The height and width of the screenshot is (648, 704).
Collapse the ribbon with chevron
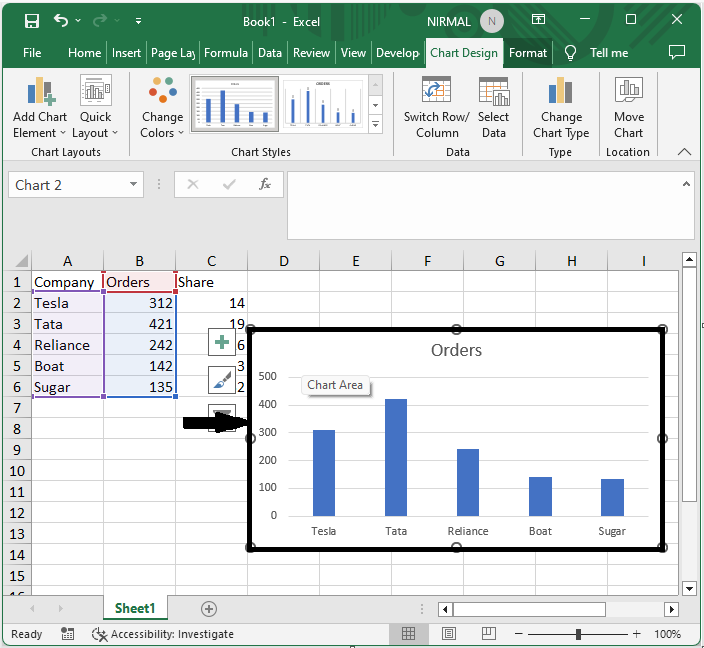pyautogui.click(x=685, y=152)
